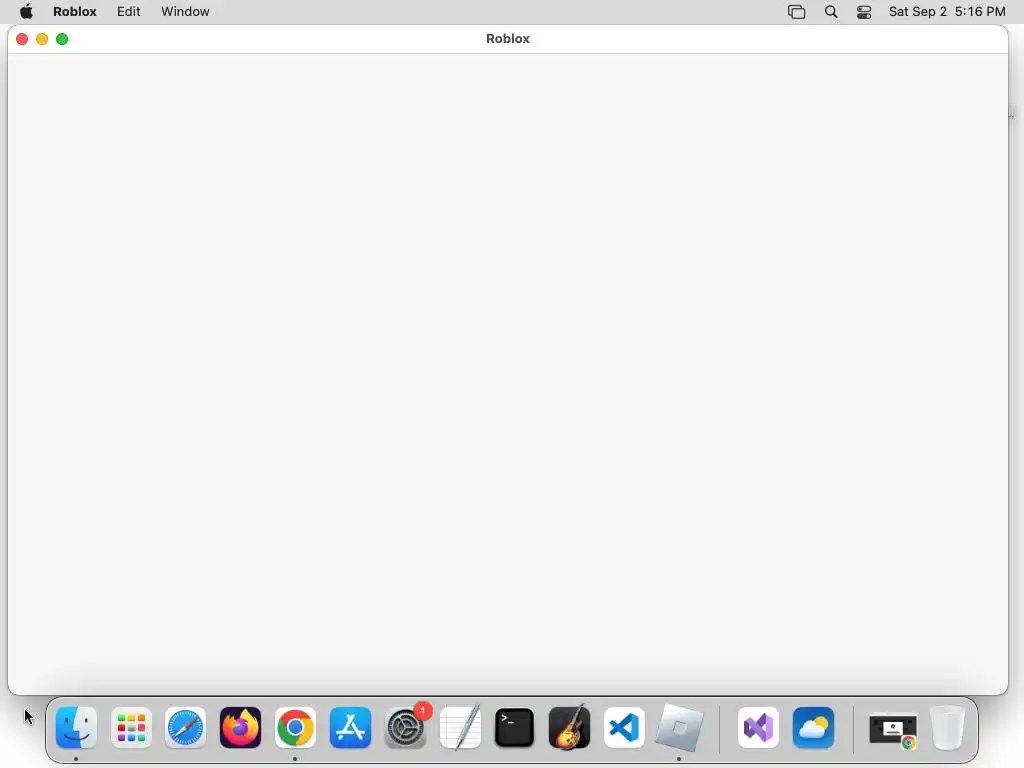This screenshot has width=1024, height=768.
Task: Click the Roblox icon in the Dock
Action: click(x=679, y=728)
